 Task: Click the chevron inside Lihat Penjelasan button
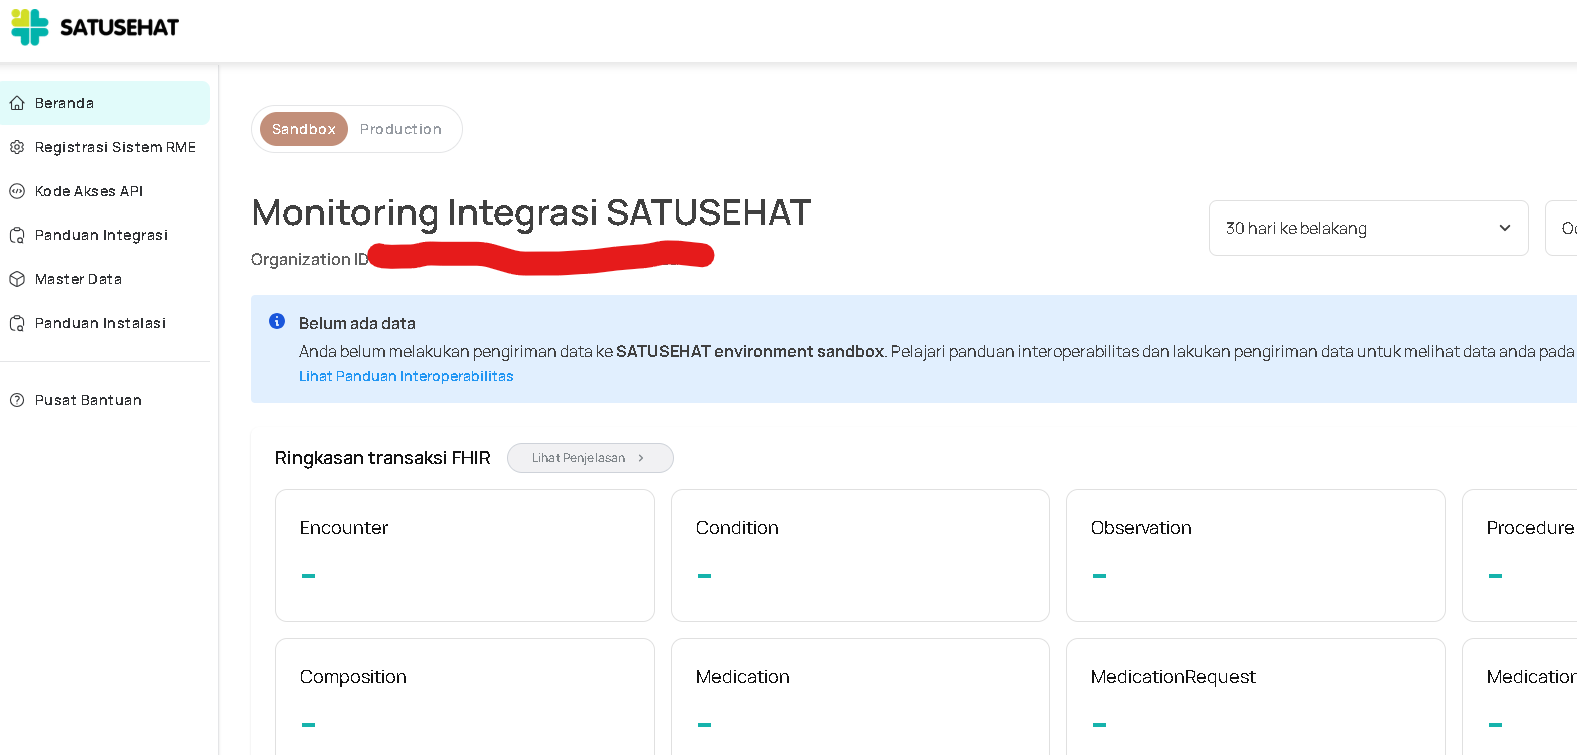click(x=641, y=458)
